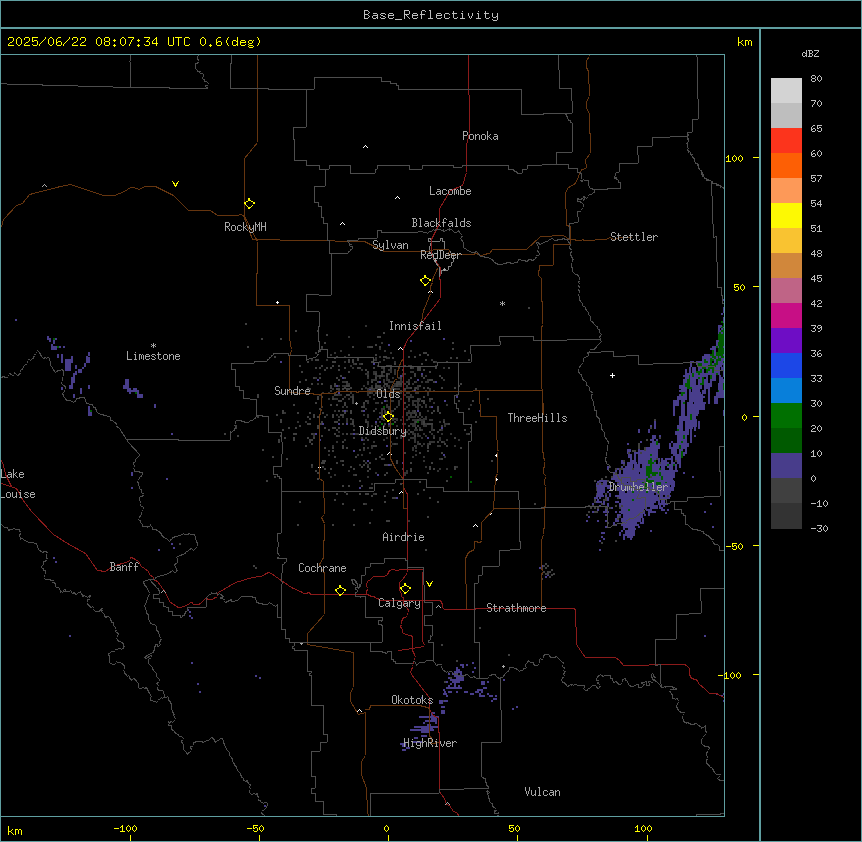The width and height of the screenshot is (862, 842).
Task: Select the Innisfail label
Action: [415, 326]
